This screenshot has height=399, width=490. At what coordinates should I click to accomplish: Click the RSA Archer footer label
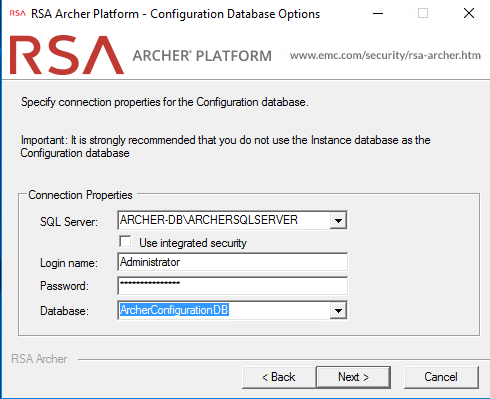[39, 359]
